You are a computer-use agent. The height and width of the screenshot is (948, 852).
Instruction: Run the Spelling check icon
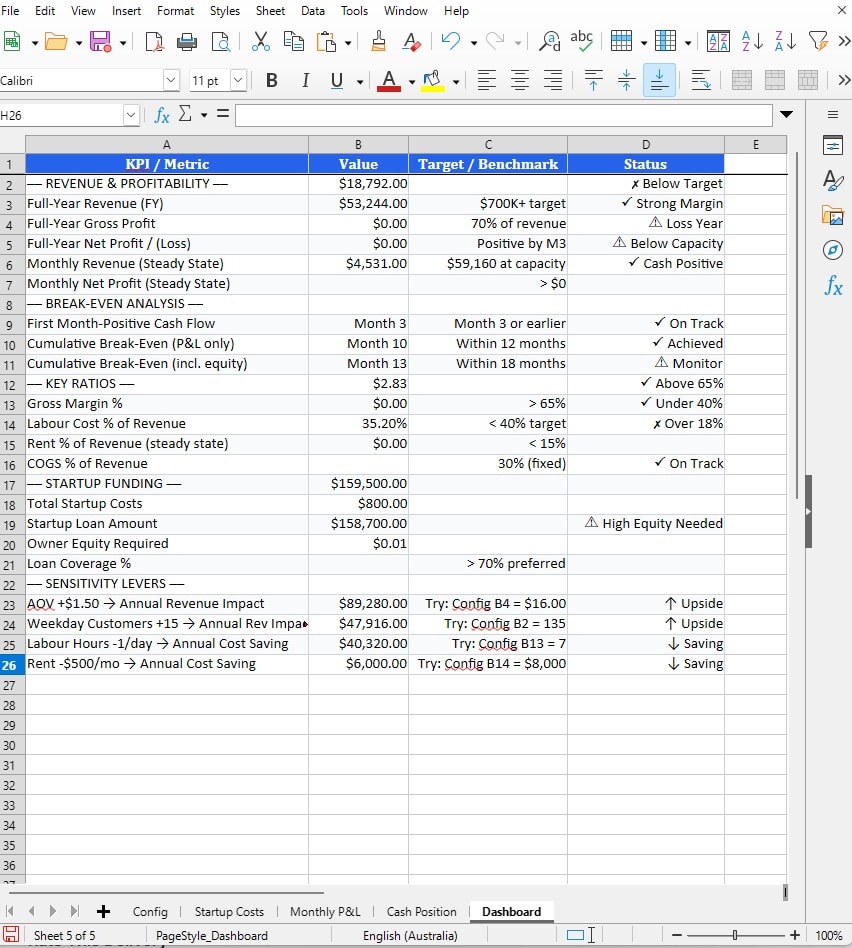(x=582, y=43)
